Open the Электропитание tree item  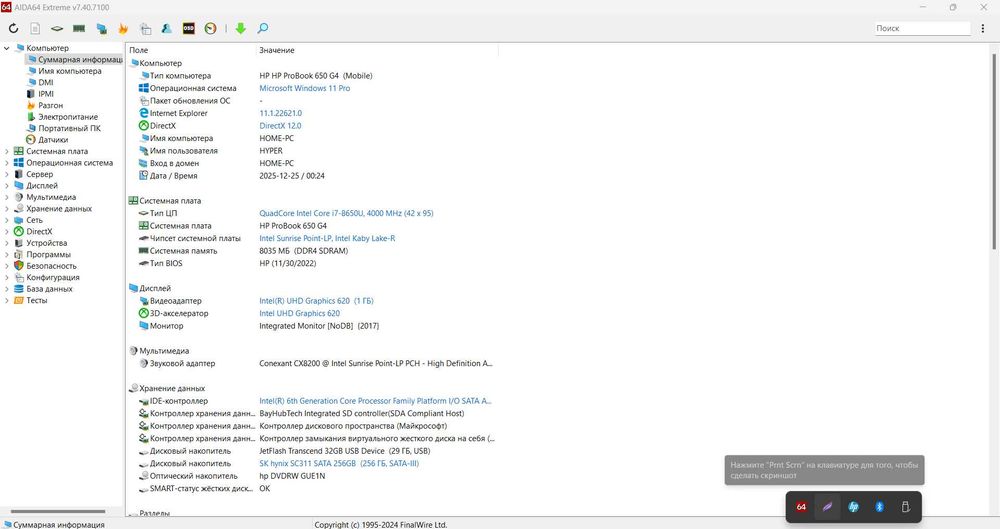pos(68,117)
